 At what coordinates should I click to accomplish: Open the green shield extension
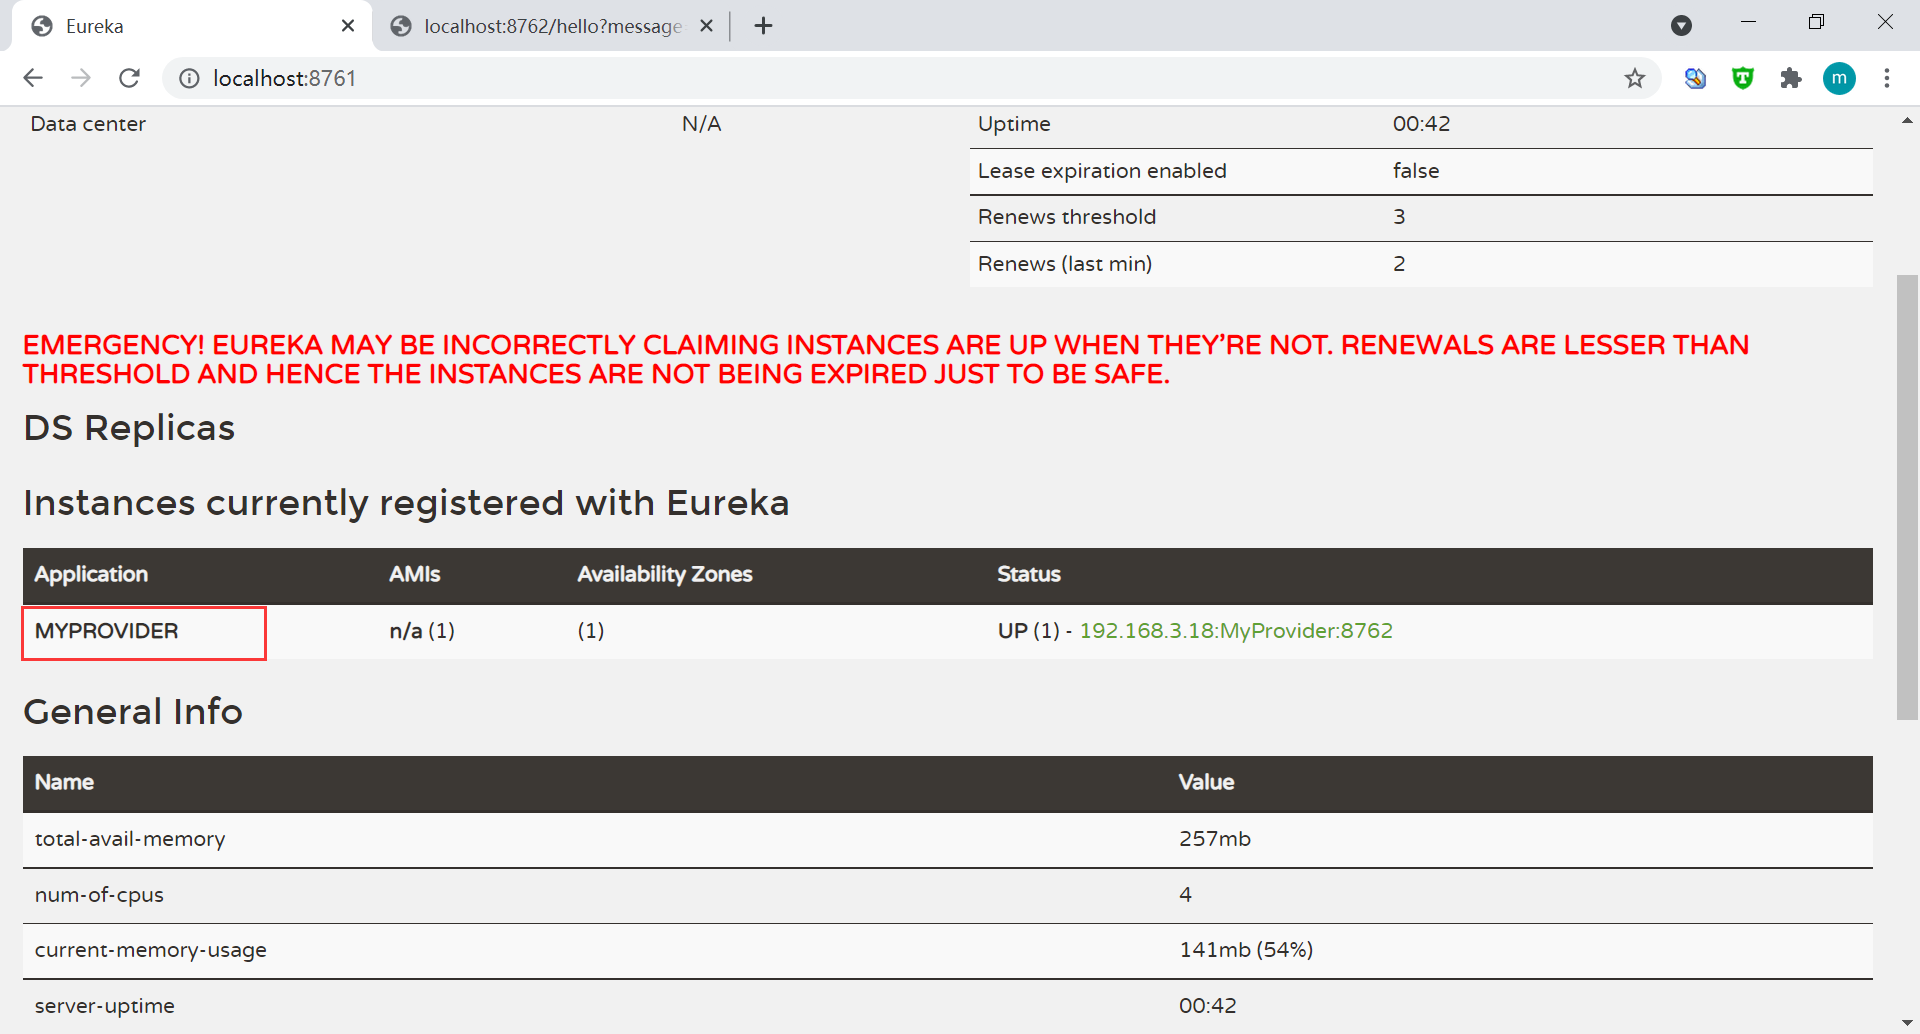(x=1743, y=78)
